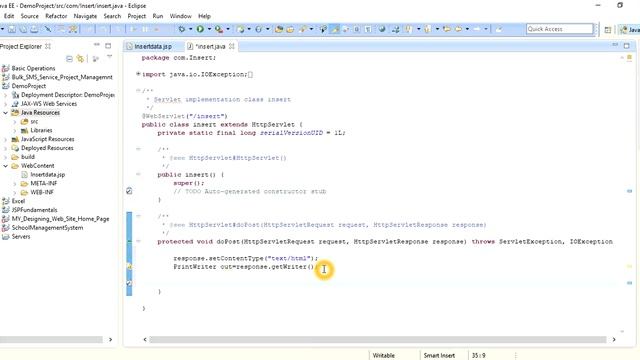Click the Suspend debug toolbar icon
This screenshot has height=360, width=640.
click(x=145, y=29)
